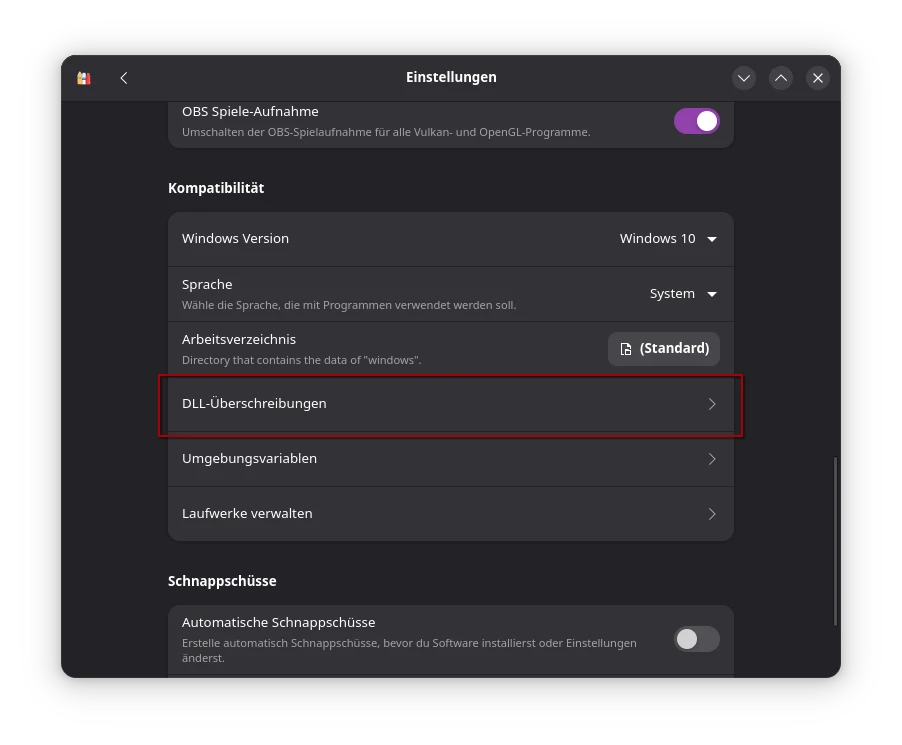Click the arrow beside Laufwerke verwalten
Screen dimensions: 902x745
click(712, 514)
